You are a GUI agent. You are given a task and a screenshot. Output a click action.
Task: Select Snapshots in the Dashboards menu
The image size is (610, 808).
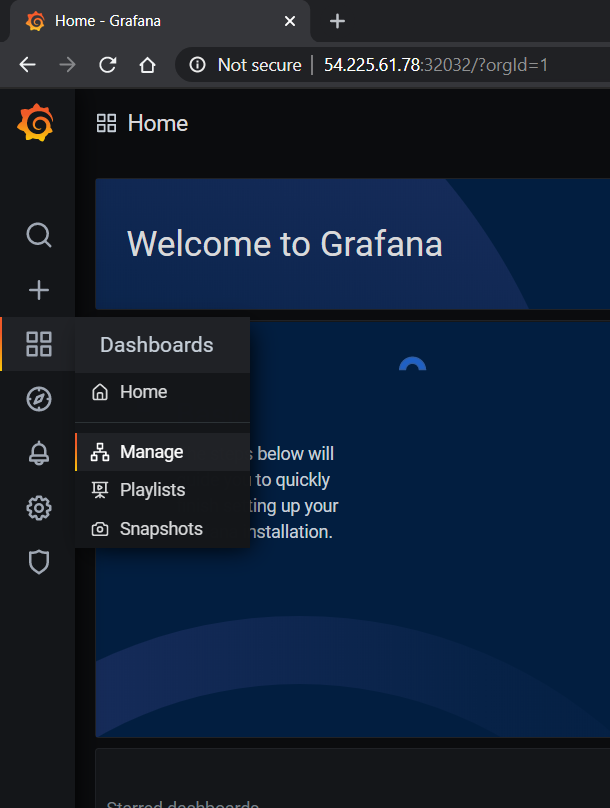coord(160,529)
